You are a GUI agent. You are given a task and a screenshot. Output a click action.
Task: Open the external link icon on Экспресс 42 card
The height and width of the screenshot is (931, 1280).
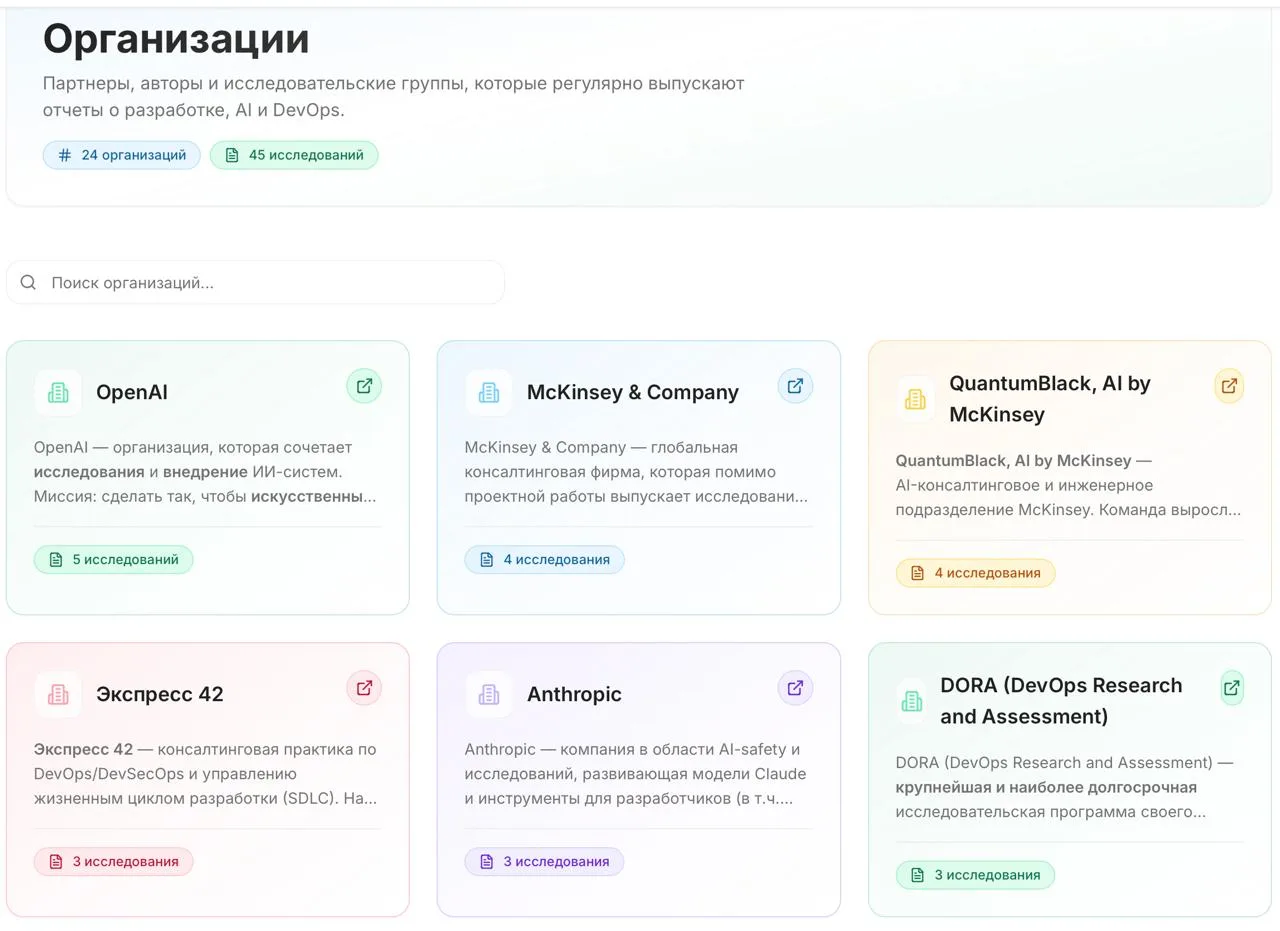point(364,688)
